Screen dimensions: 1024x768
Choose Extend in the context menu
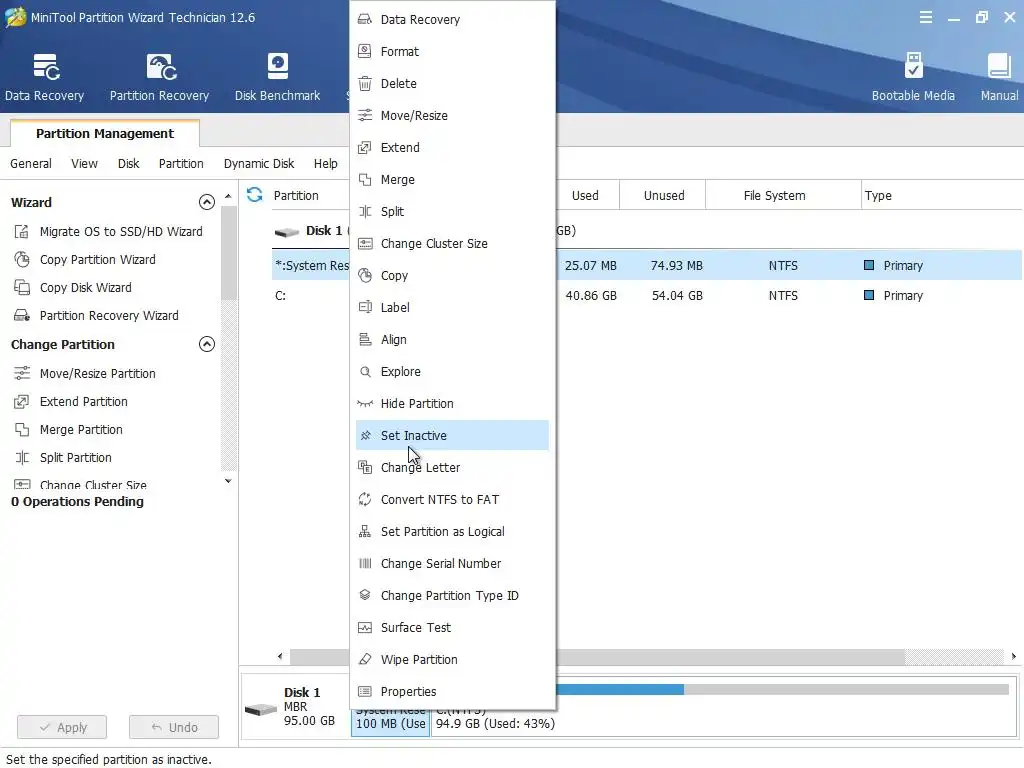coord(453,148)
